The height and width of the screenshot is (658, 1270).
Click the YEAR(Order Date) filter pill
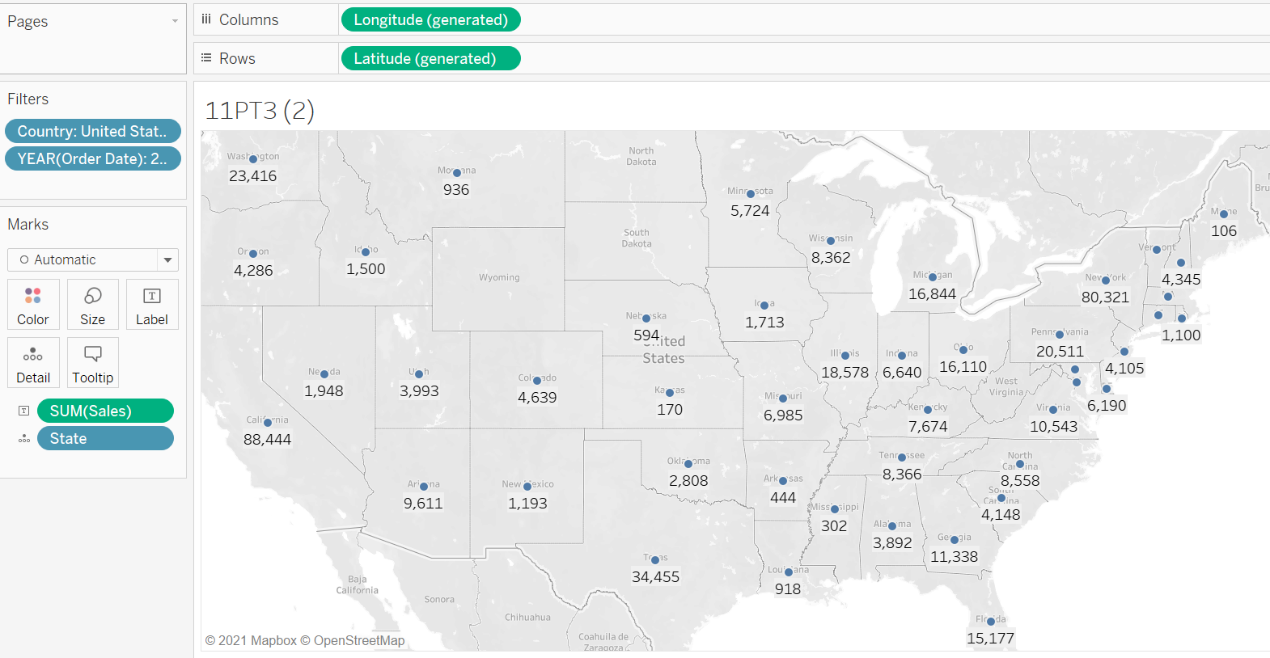(93, 158)
